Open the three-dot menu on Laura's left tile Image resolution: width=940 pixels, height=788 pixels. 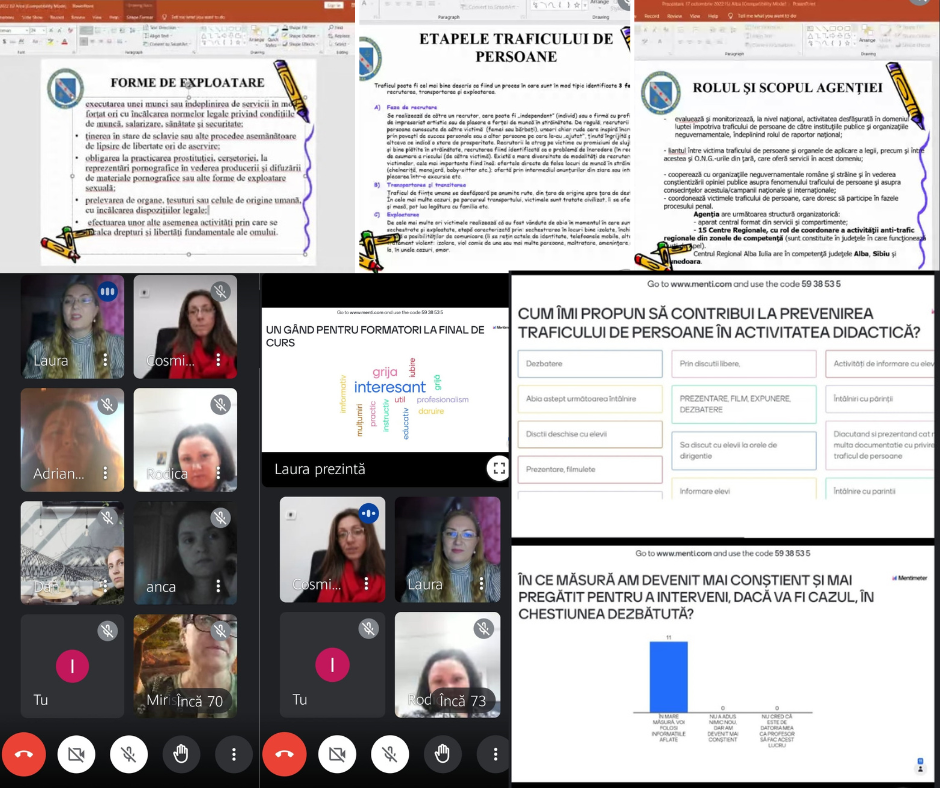pos(106,360)
